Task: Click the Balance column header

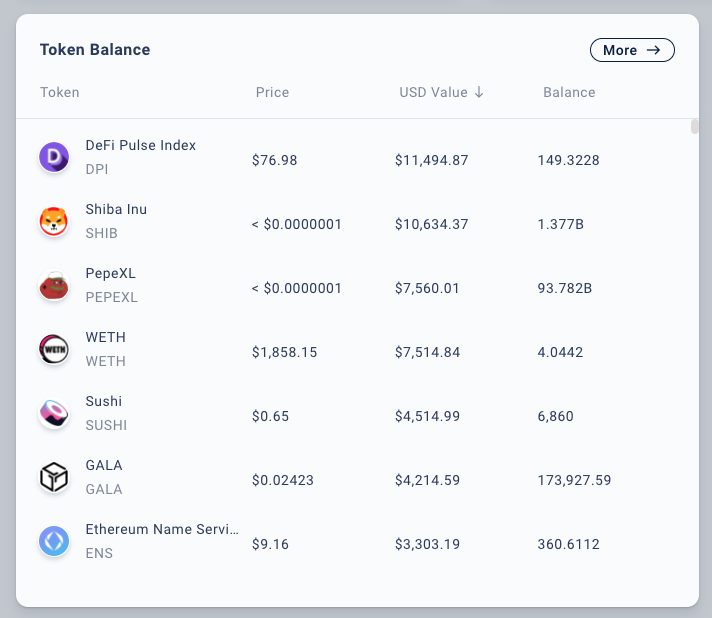Action: point(569,92)
